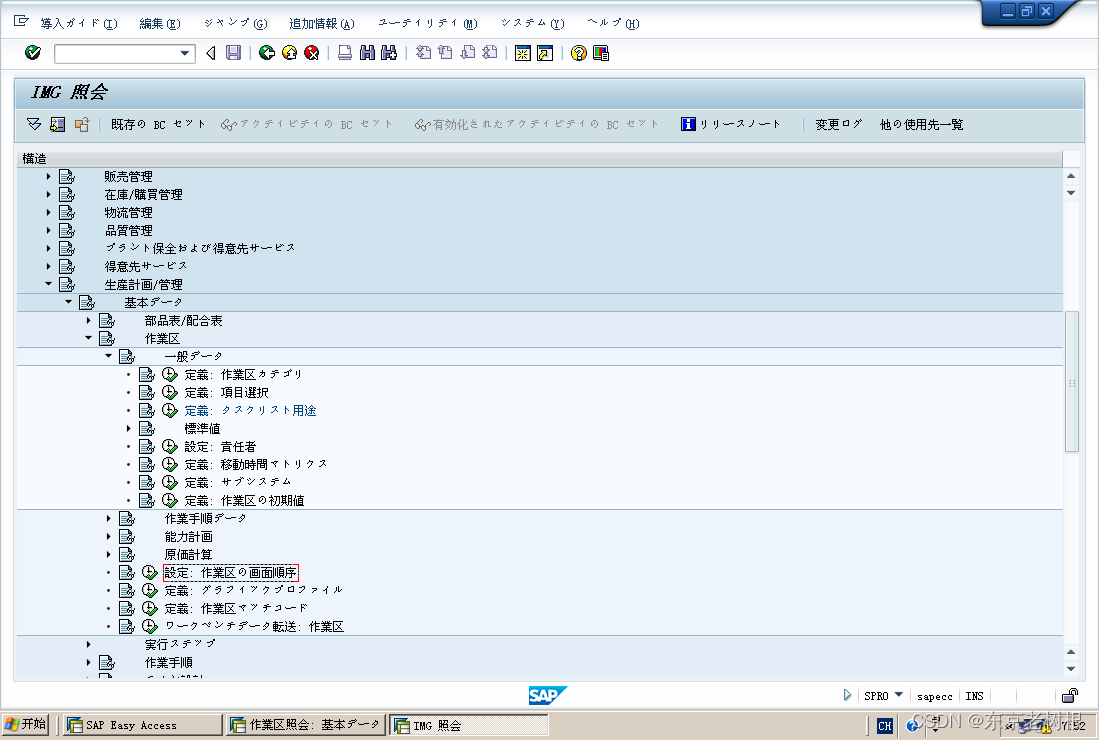Click the documentation icon beside 定義: 作業区カテゴリ
The height and width of the screenshot is (740, 1099).
148,373
